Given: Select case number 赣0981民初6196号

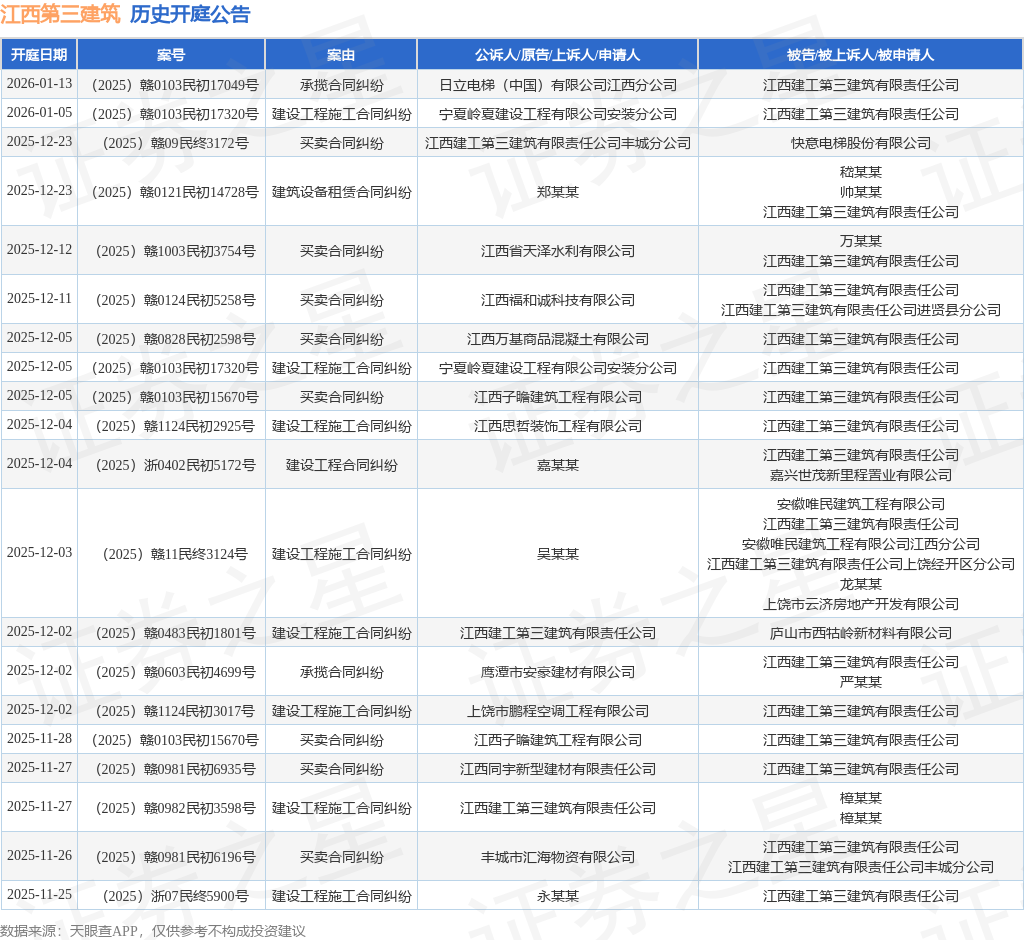Looking at the screenshot, I should point(175,857).
